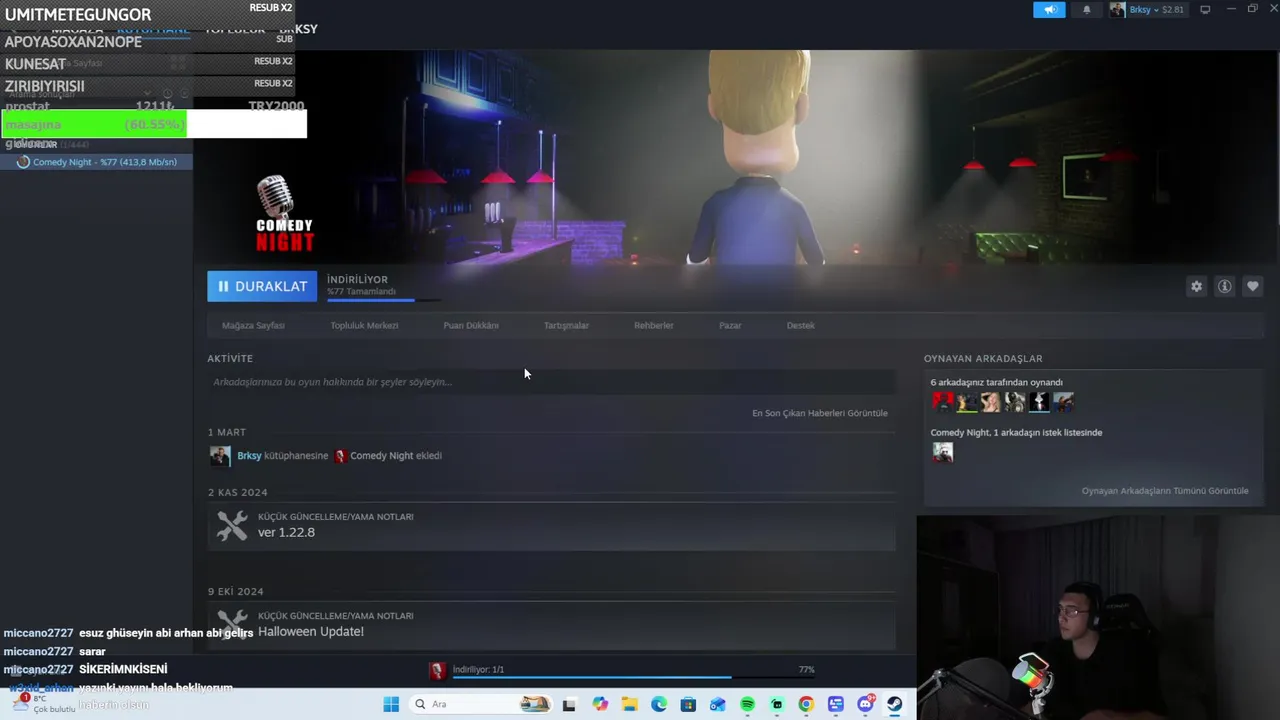Image resolution: width=1280 pixels, height=720 pixels.
Task: Expand the Brksy account dropdown
Action: 1147,10
